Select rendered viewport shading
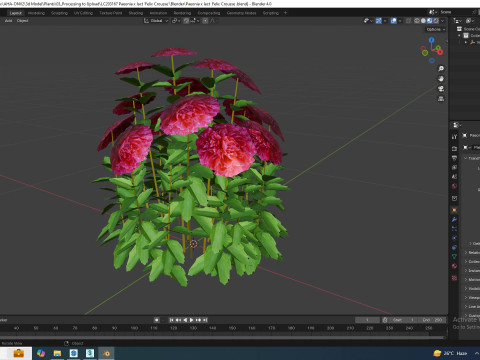The width and height of the screenshot is (480, 360). (x=436, y=21)
